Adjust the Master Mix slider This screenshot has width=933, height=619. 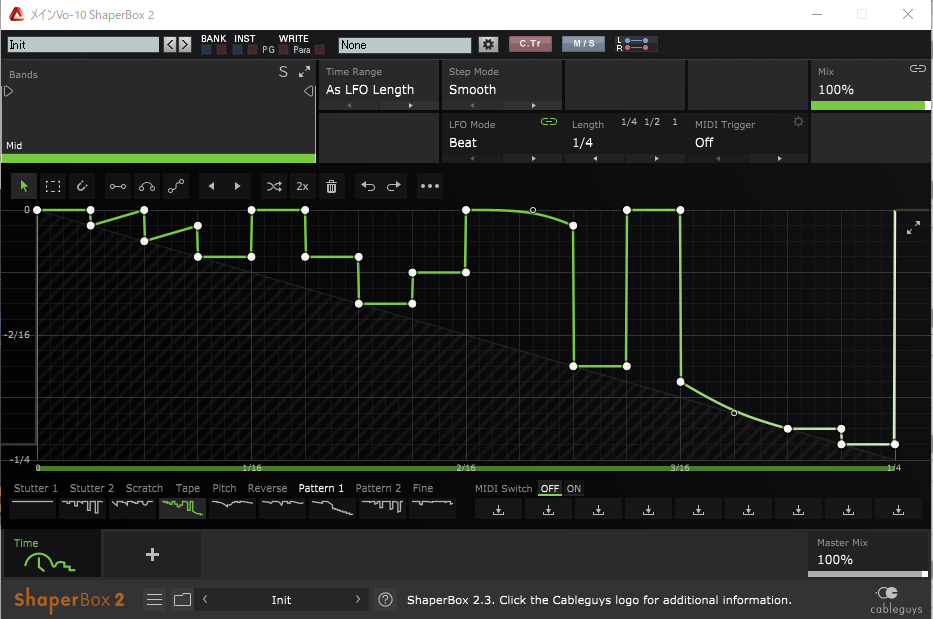tap(868, 574)
